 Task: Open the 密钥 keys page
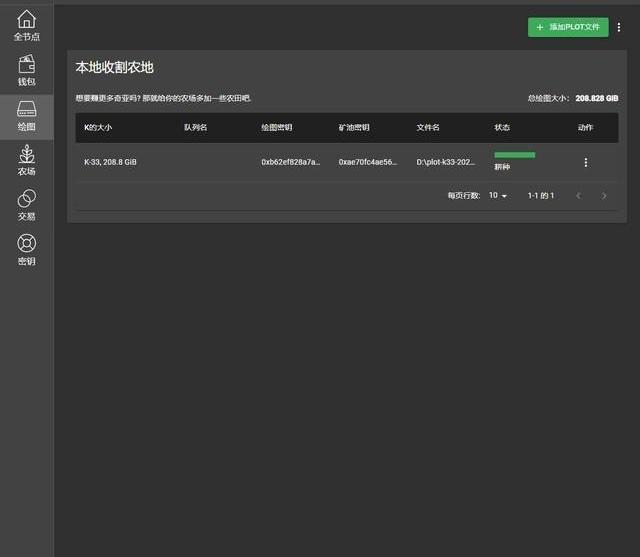click(x=27, y=250)
